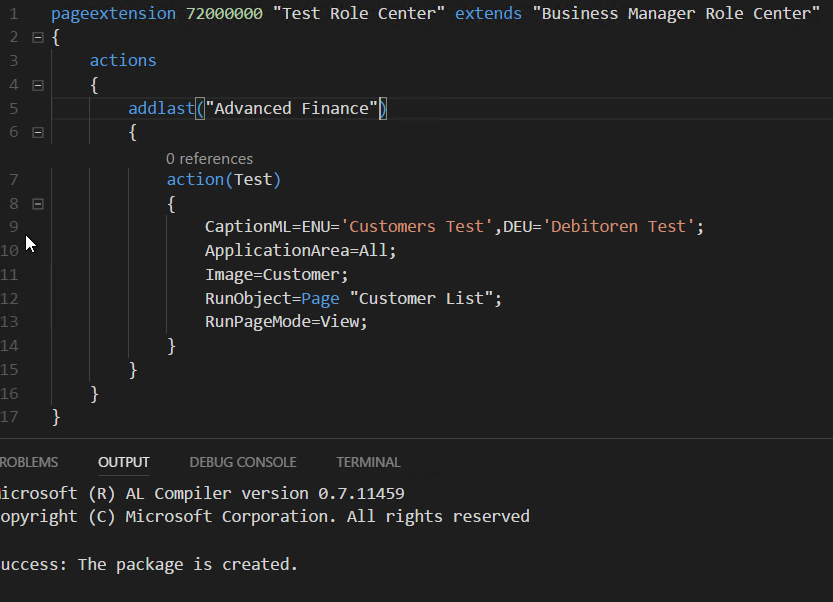
Task: Click line number 9 in the gutter
Action: point(12,226)
